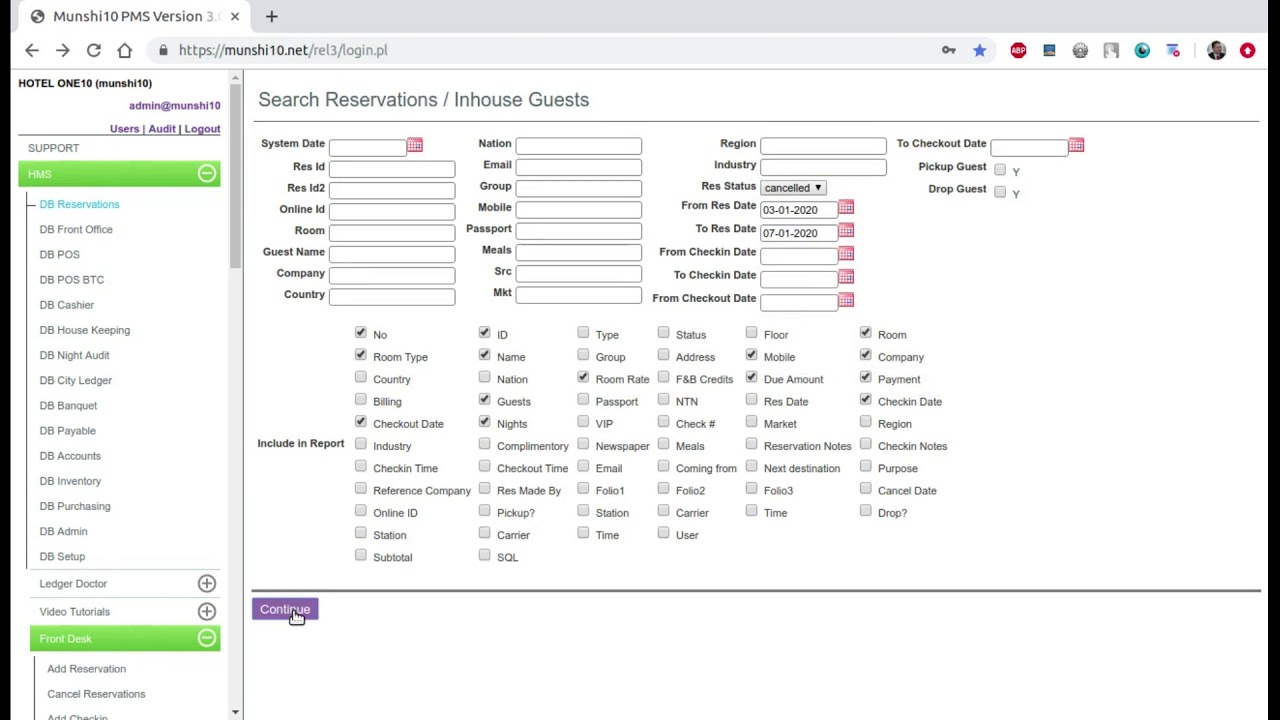Click the browser home icon
1280x720 pixels.
(125, 50)
